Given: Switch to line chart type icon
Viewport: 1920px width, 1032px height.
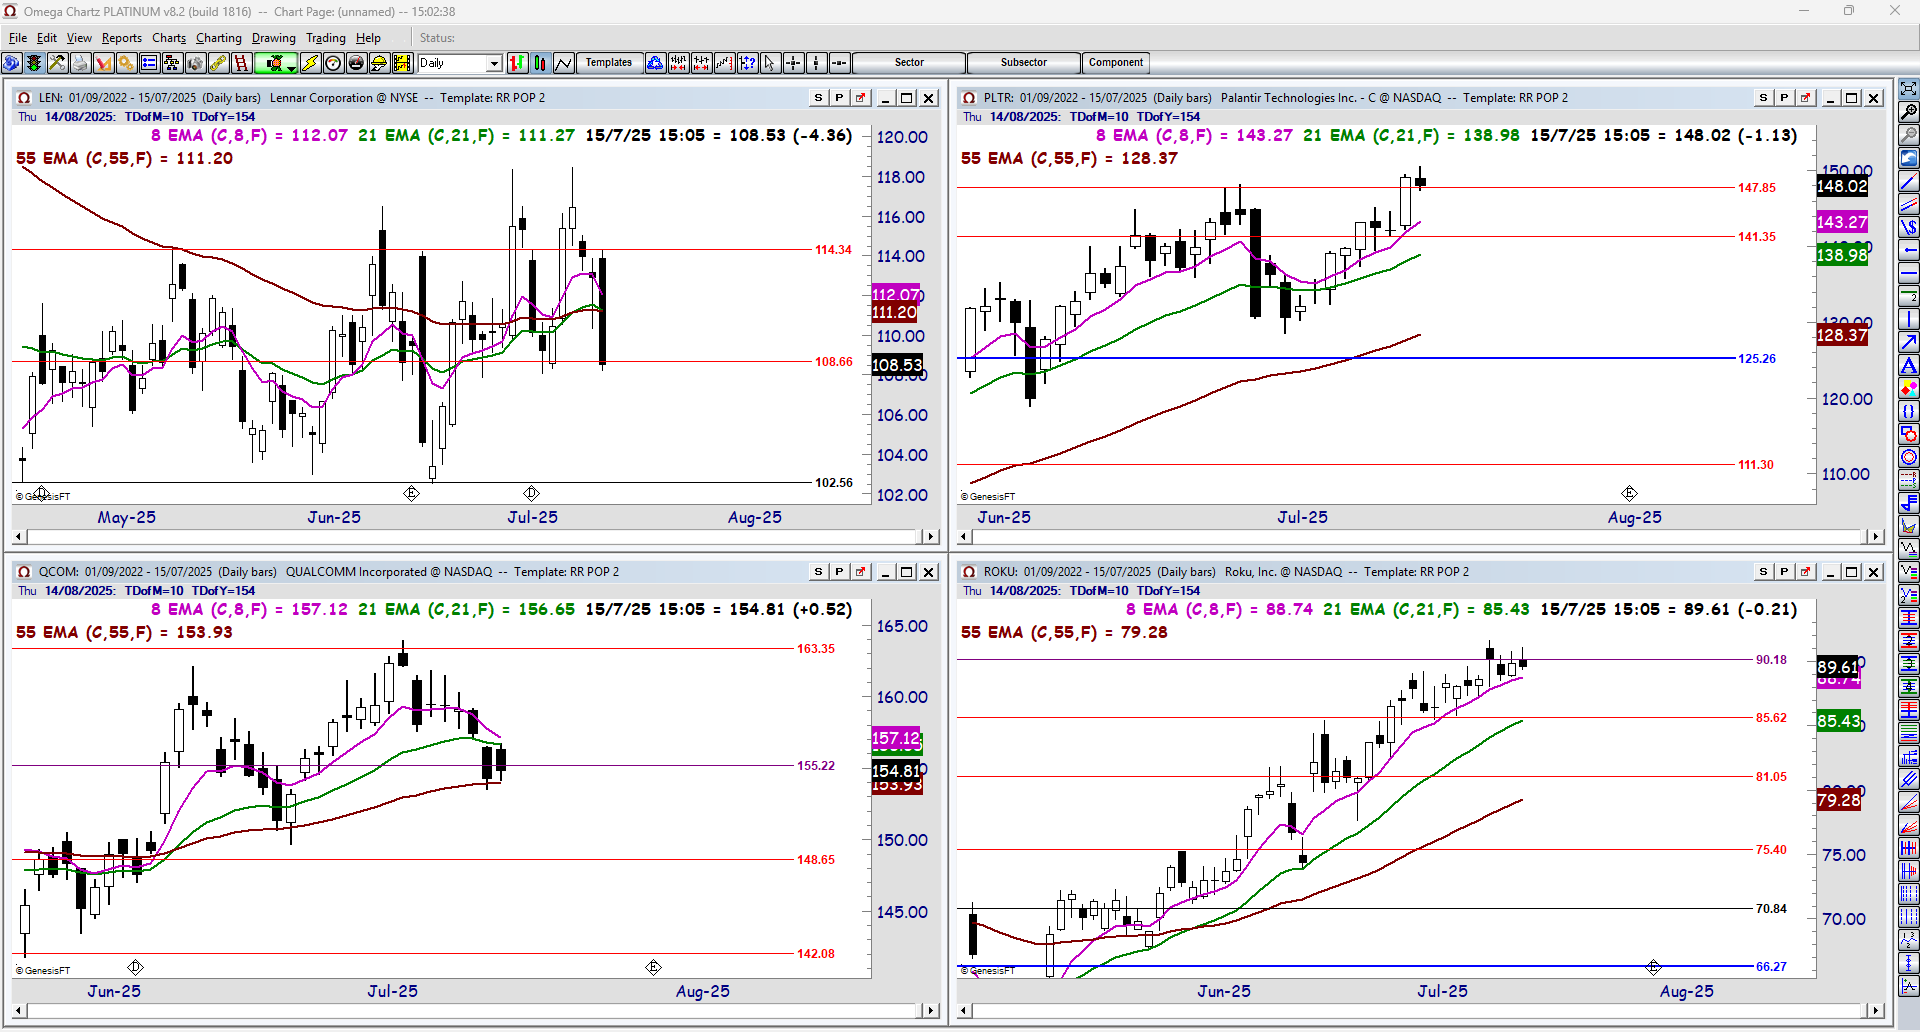Looking at the screenshot, I should (x=563, y=63).
